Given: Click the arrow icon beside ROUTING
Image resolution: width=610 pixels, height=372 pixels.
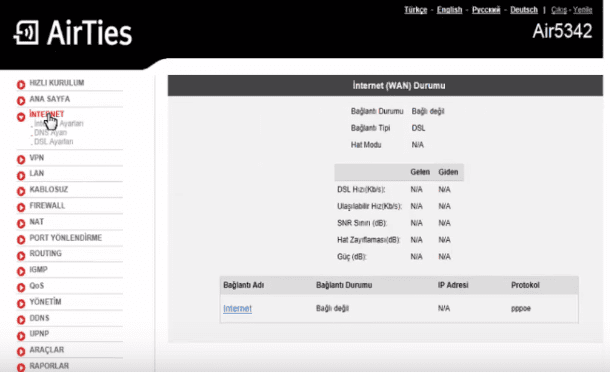Looking at the screenshot, I should click(21, 255).
